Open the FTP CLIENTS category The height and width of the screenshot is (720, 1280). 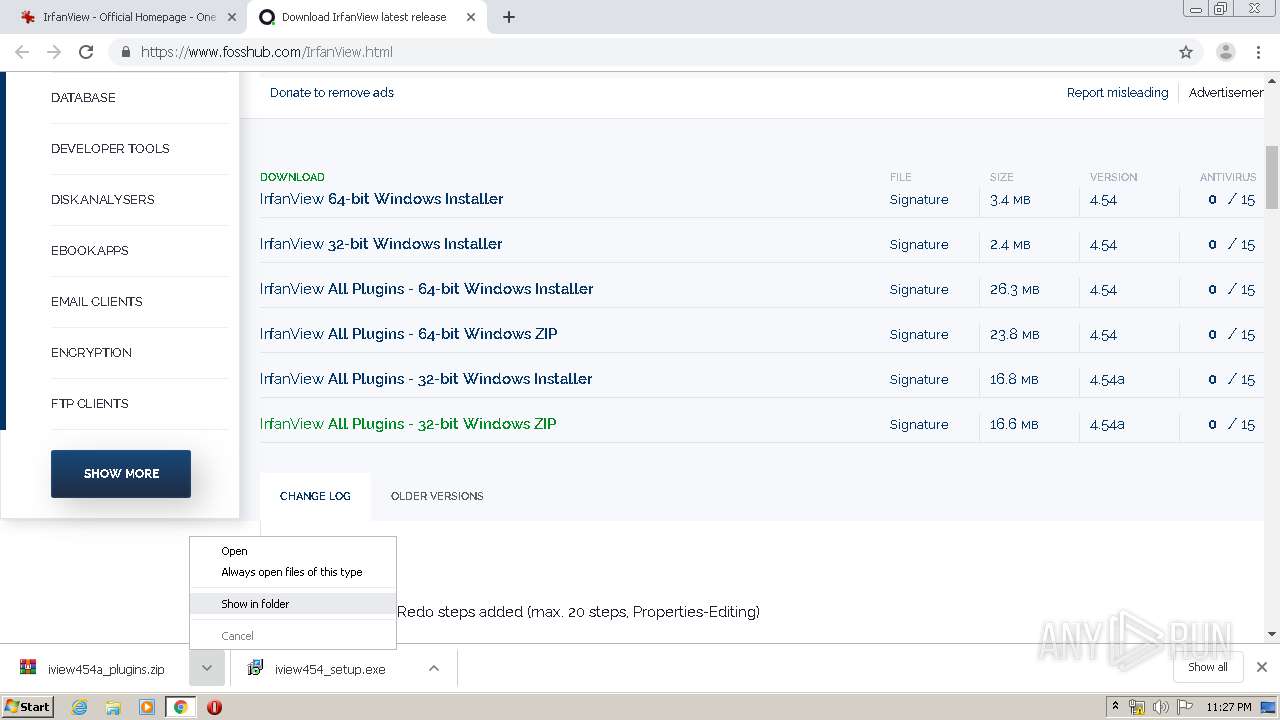[89, 404]
